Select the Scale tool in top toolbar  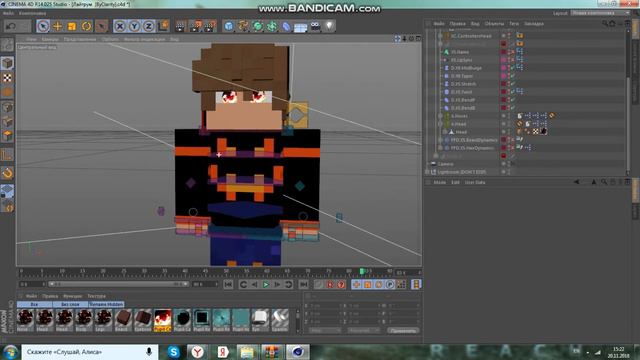point(72,27)
